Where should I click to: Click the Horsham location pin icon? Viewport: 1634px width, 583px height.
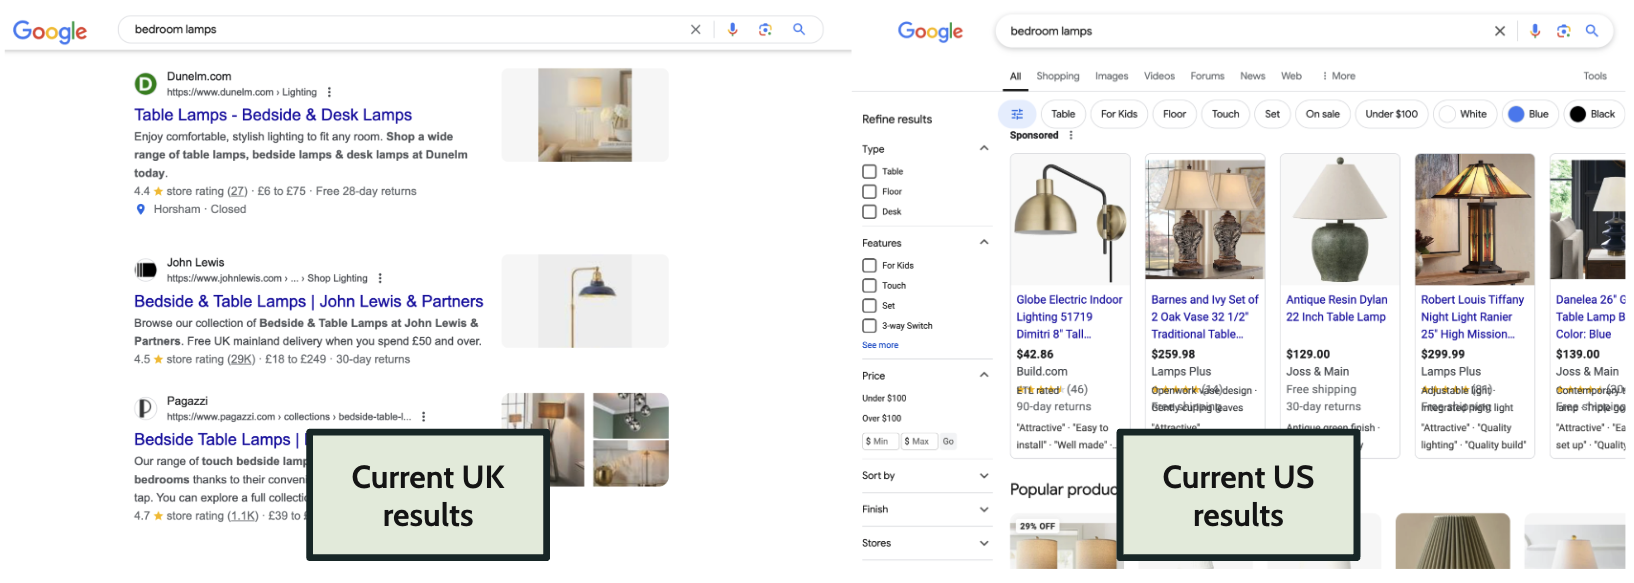141,209
